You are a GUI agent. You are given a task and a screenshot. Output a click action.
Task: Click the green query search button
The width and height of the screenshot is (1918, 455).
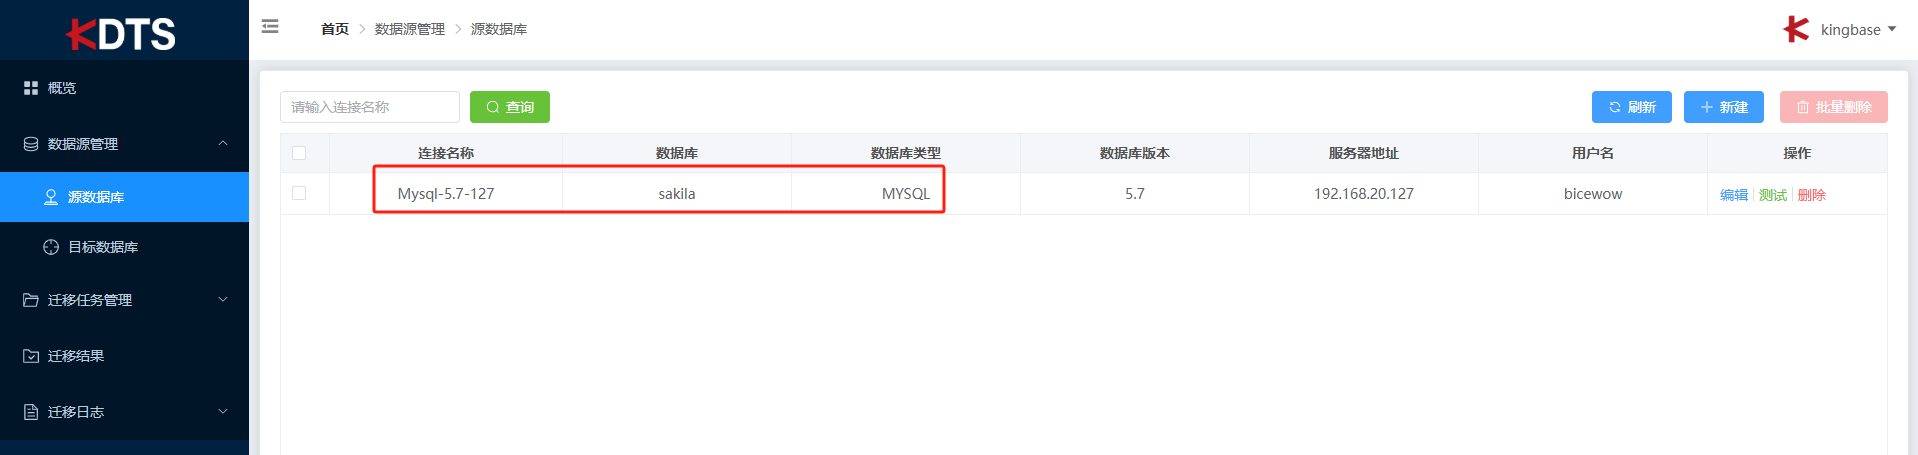coord(510,107)
